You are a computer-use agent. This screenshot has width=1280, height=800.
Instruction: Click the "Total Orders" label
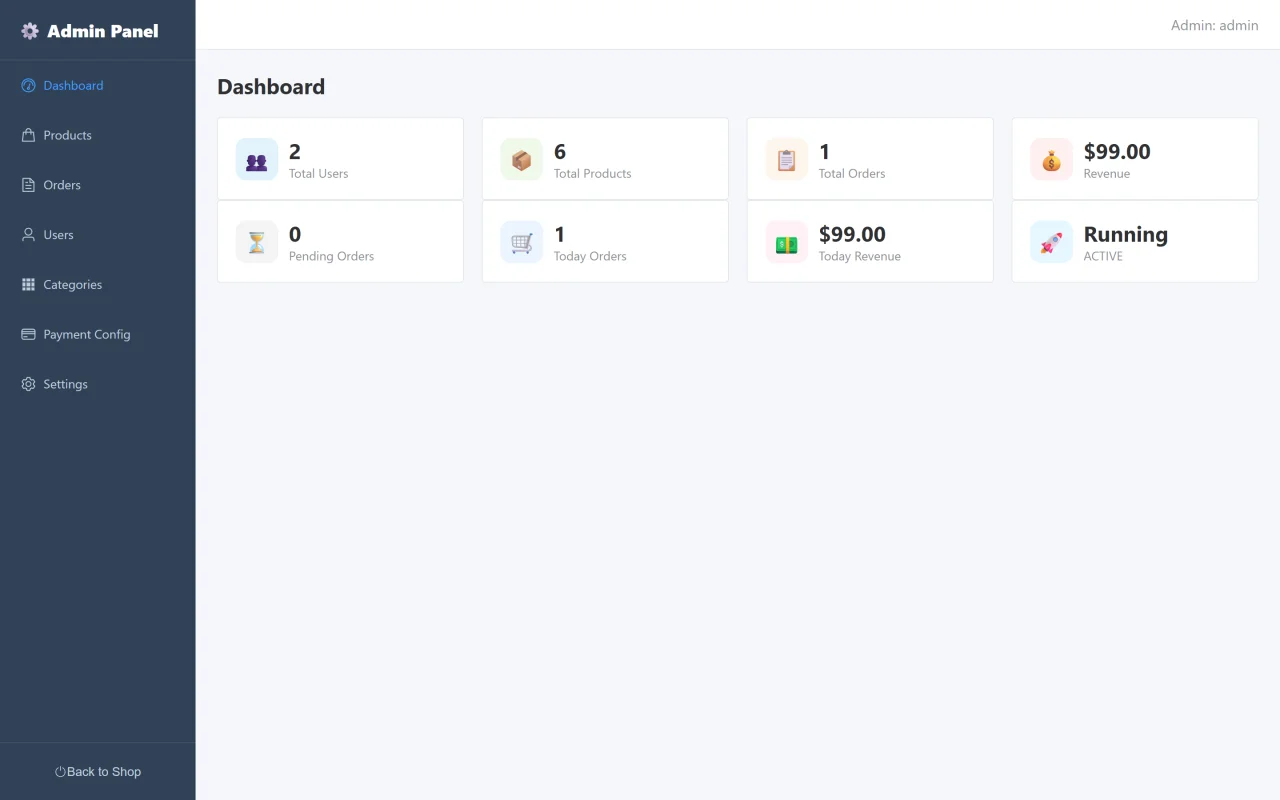(852, 174)
